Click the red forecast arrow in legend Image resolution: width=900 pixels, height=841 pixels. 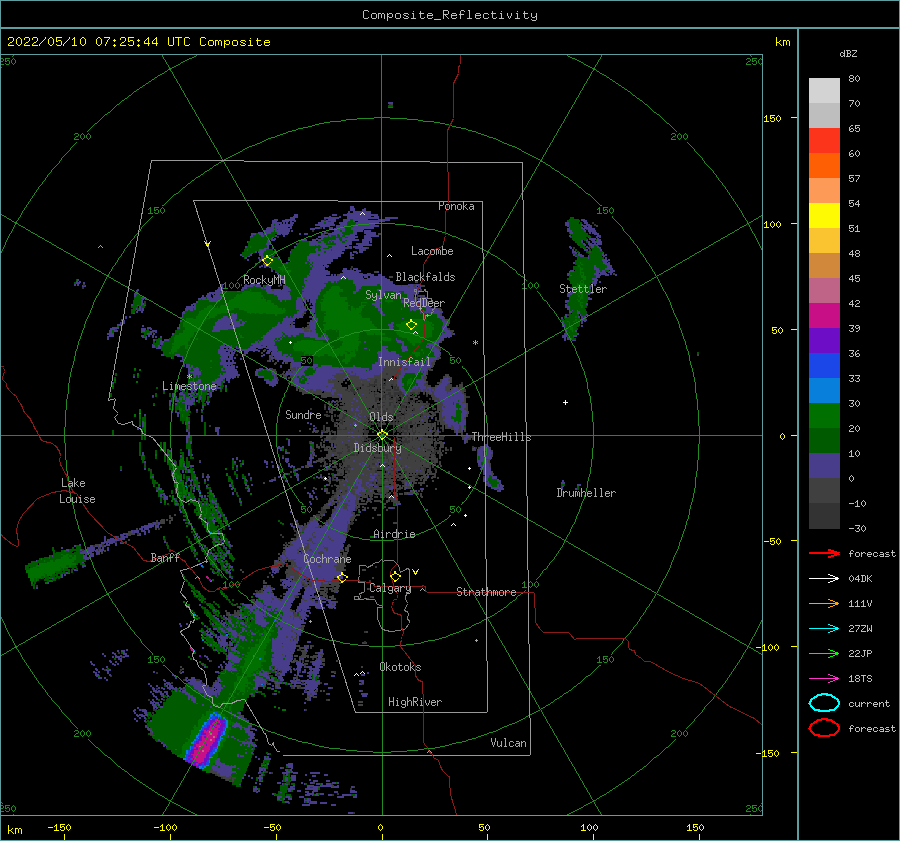click(x=824, y=553)
